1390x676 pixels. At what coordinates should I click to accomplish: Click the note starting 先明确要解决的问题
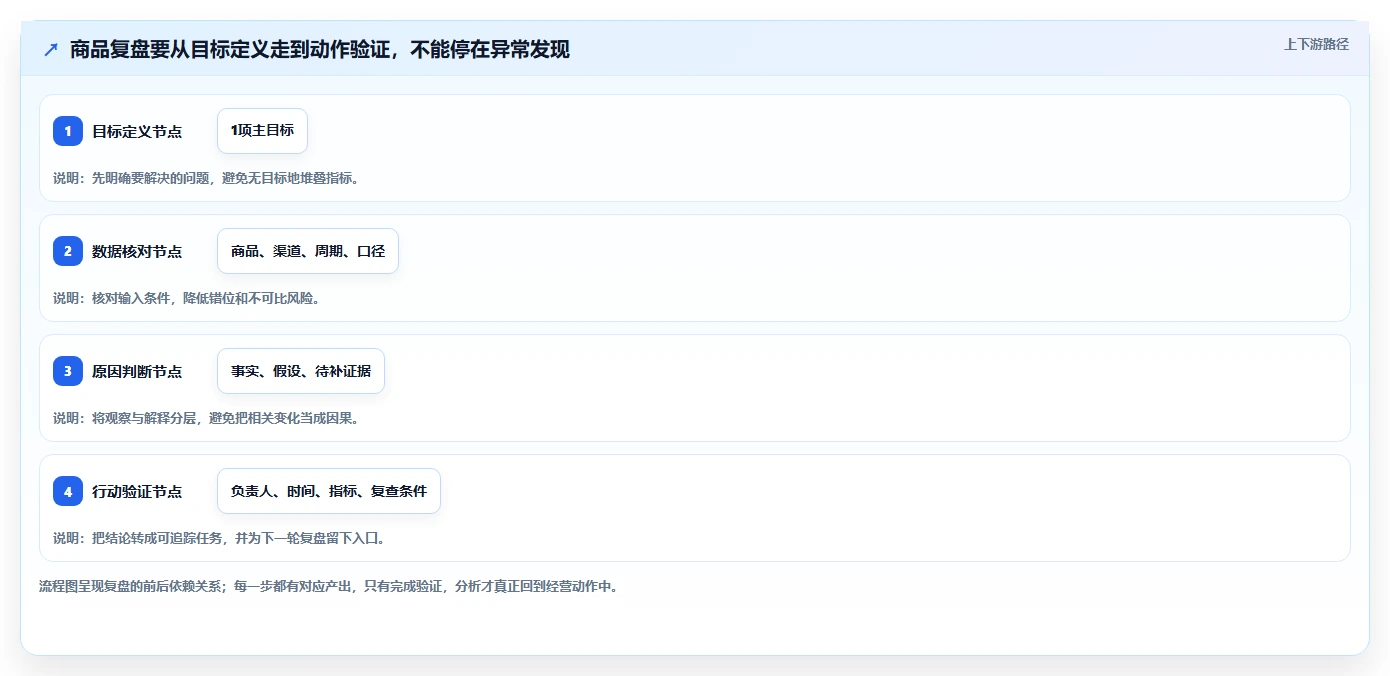(x=206, y=178)
